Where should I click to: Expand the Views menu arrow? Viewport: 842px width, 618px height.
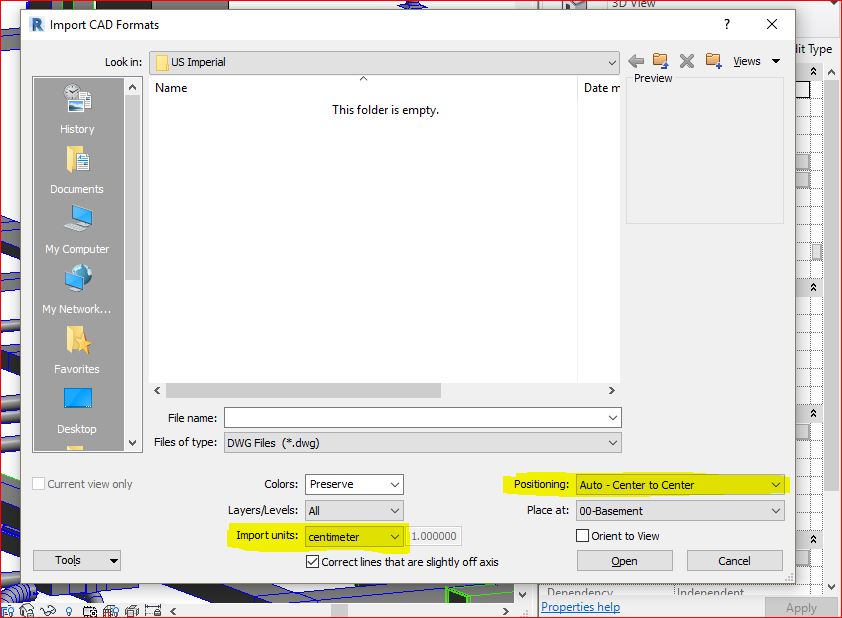[776, 61]
